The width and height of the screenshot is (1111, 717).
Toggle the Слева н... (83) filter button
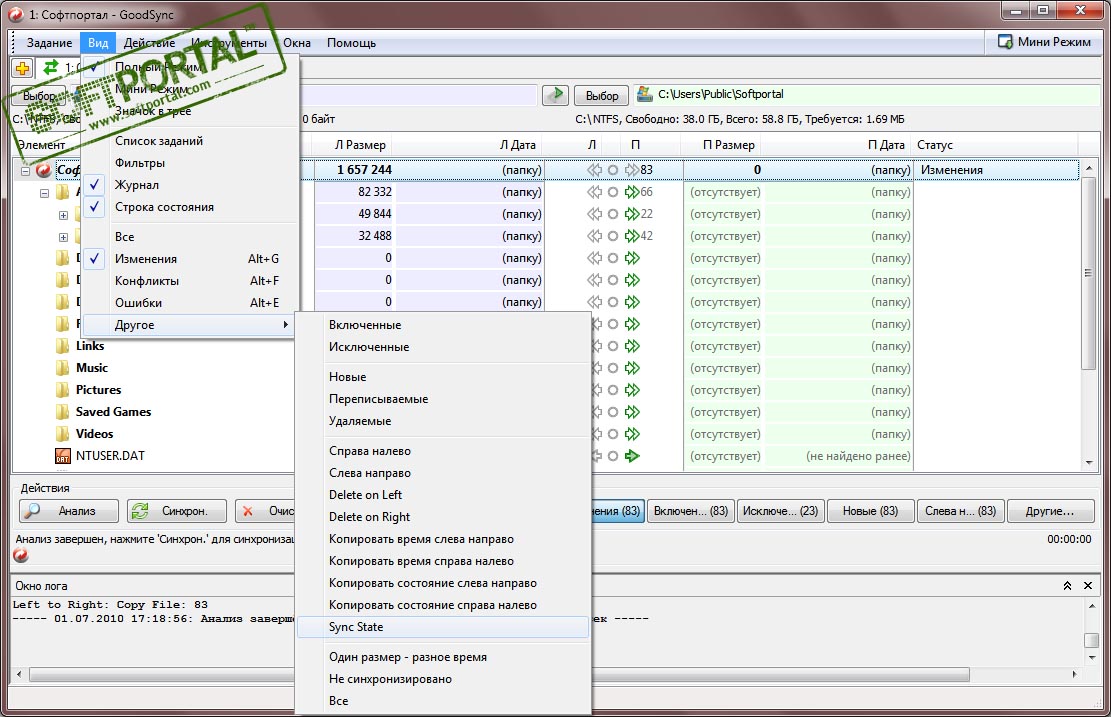click(960, 511)
